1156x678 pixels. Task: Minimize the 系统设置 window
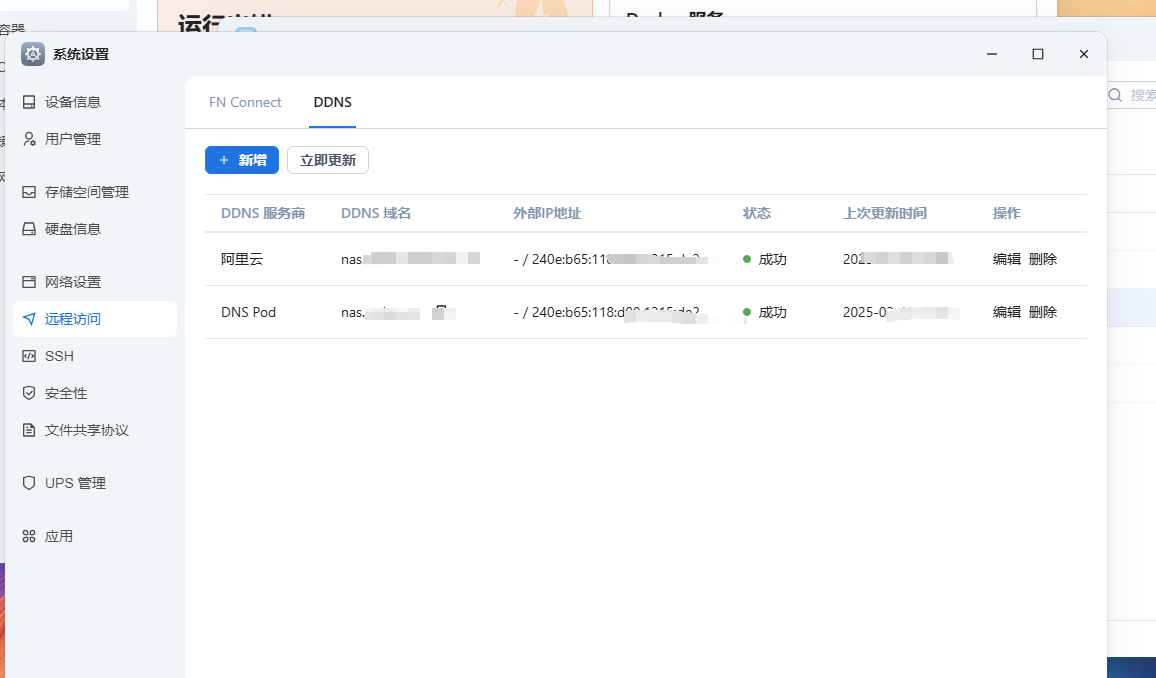pos(992,54)
